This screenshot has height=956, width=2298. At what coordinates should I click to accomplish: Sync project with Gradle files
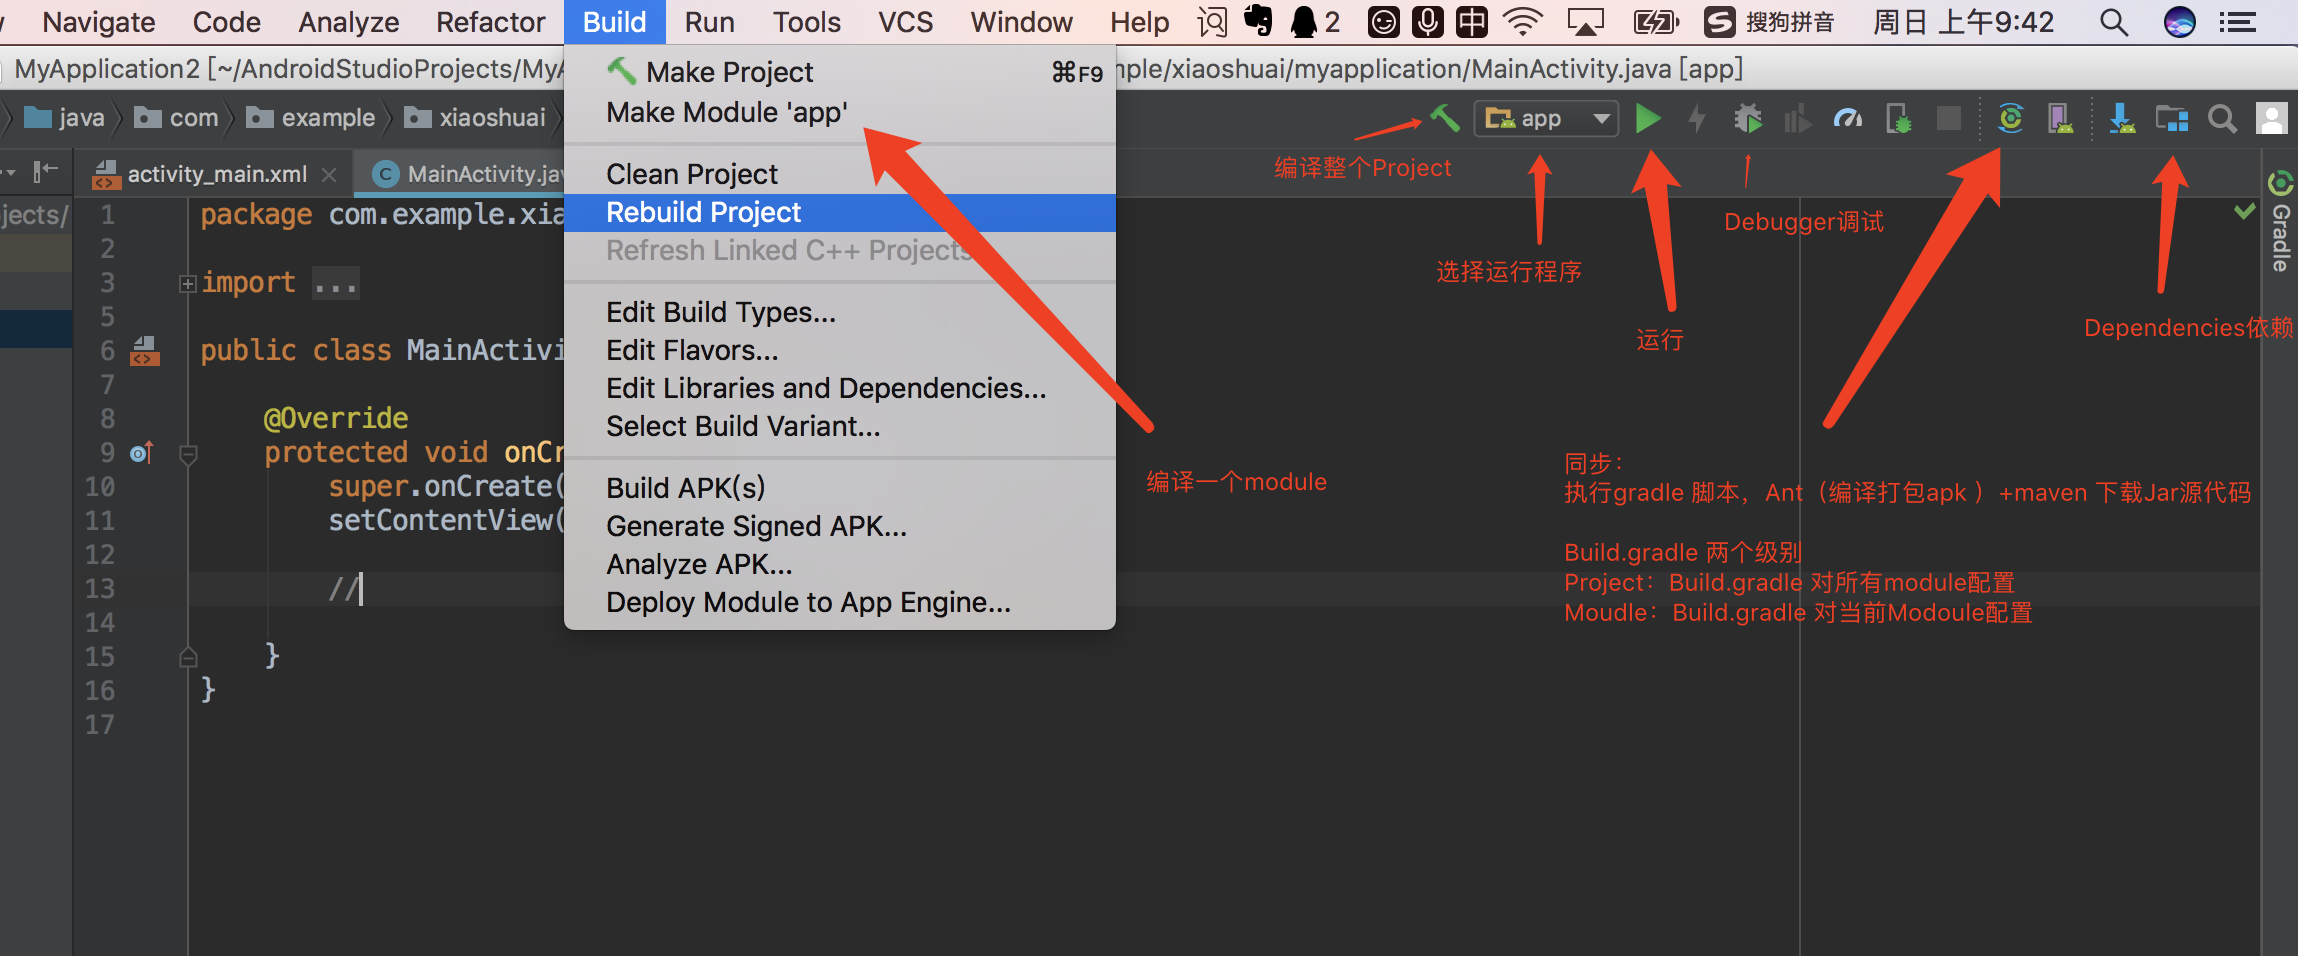(x=2011, y=118)
